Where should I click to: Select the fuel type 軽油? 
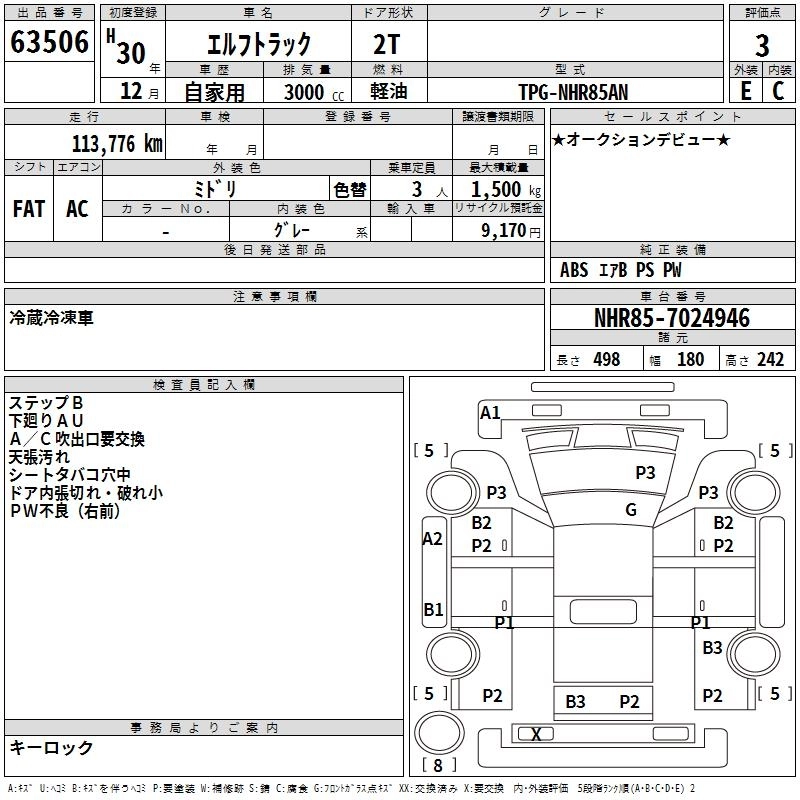[389, 91]
